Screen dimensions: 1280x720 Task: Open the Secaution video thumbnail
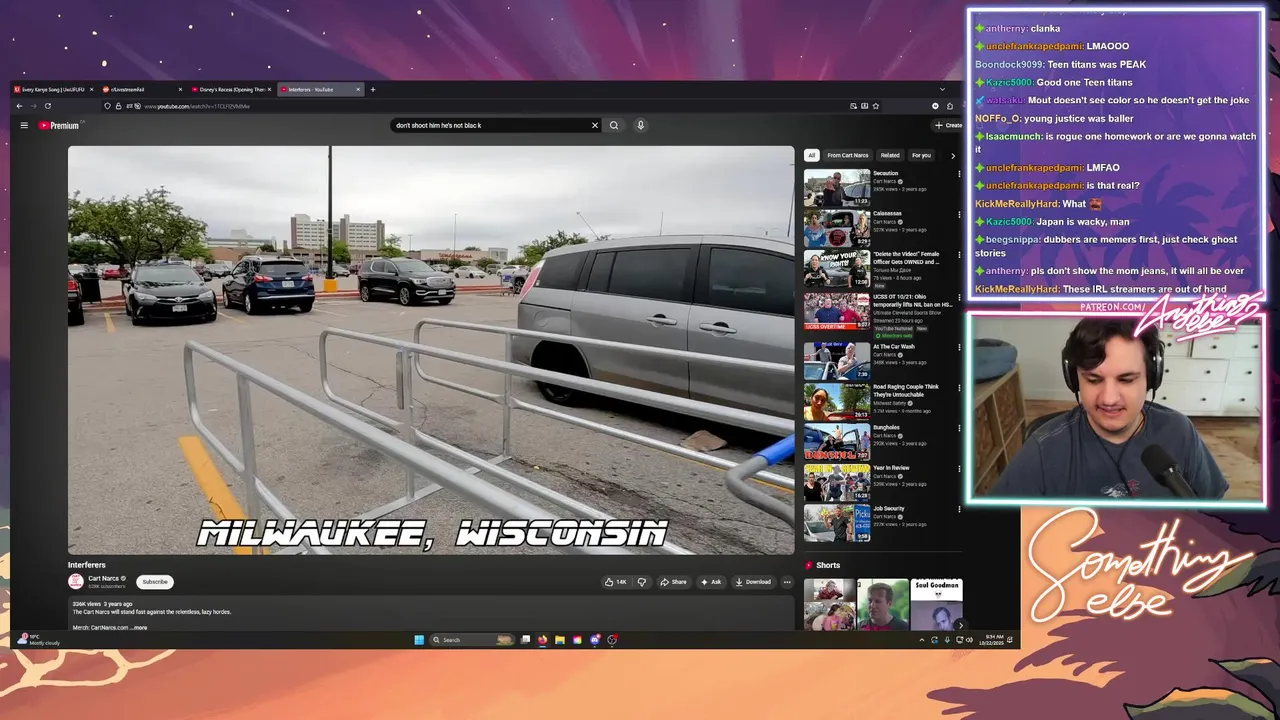(x=837, y=187)
